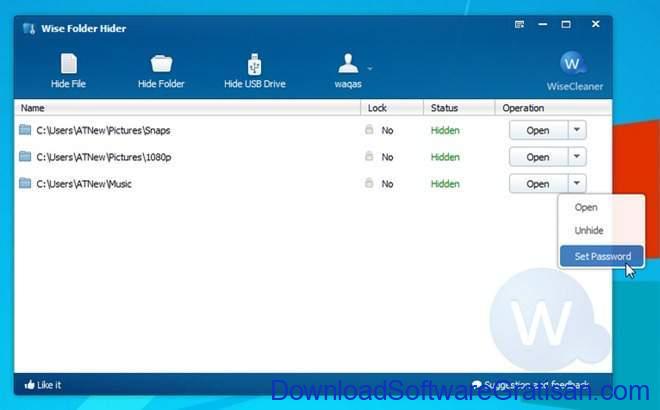Click the No lock value in 1080p row
The width and height of the screenshot is (660, 410).
pos(387,157)
